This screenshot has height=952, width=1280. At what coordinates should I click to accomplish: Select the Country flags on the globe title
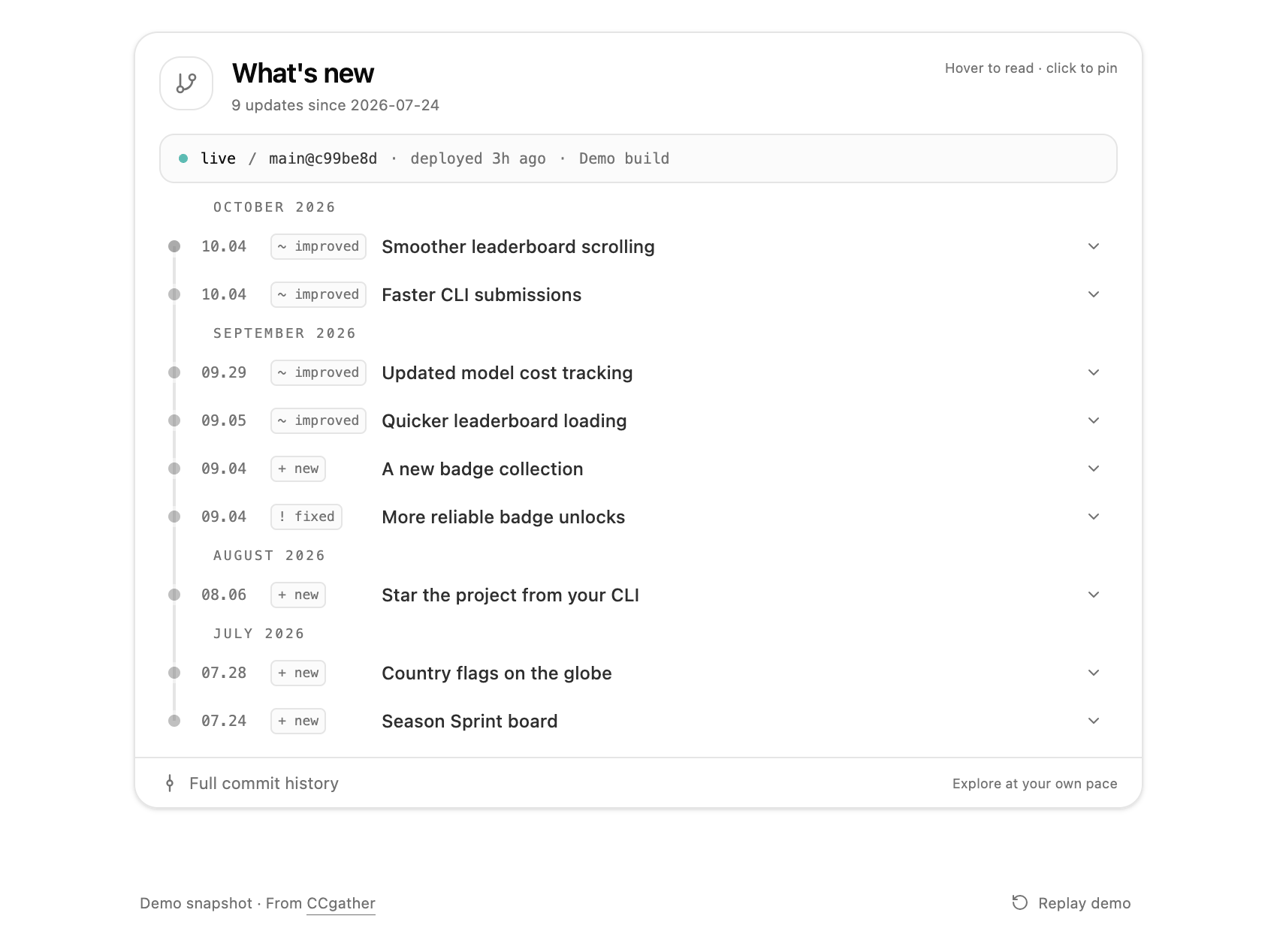click(x=497, y=672)
